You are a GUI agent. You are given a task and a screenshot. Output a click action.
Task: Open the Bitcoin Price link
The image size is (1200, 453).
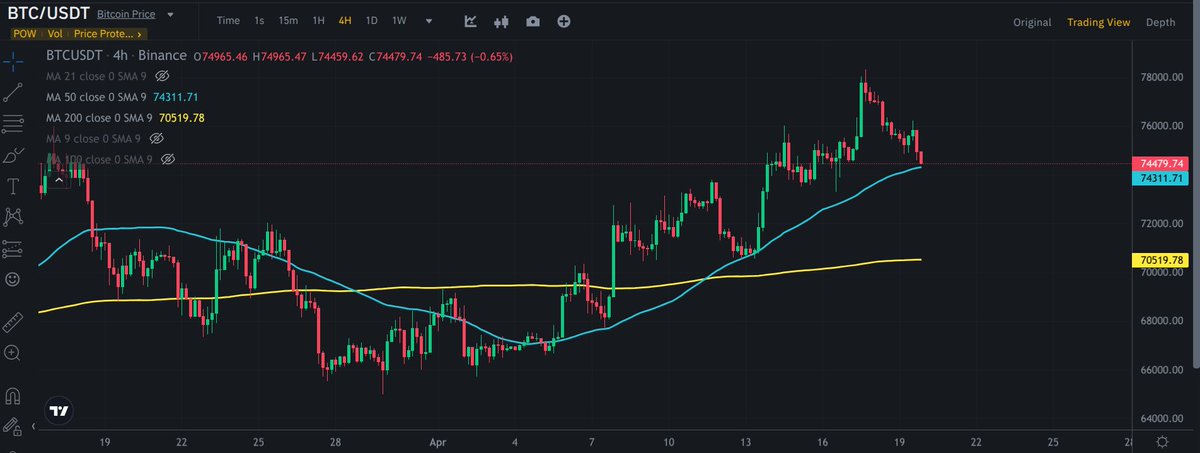click(x=126, y=15)
